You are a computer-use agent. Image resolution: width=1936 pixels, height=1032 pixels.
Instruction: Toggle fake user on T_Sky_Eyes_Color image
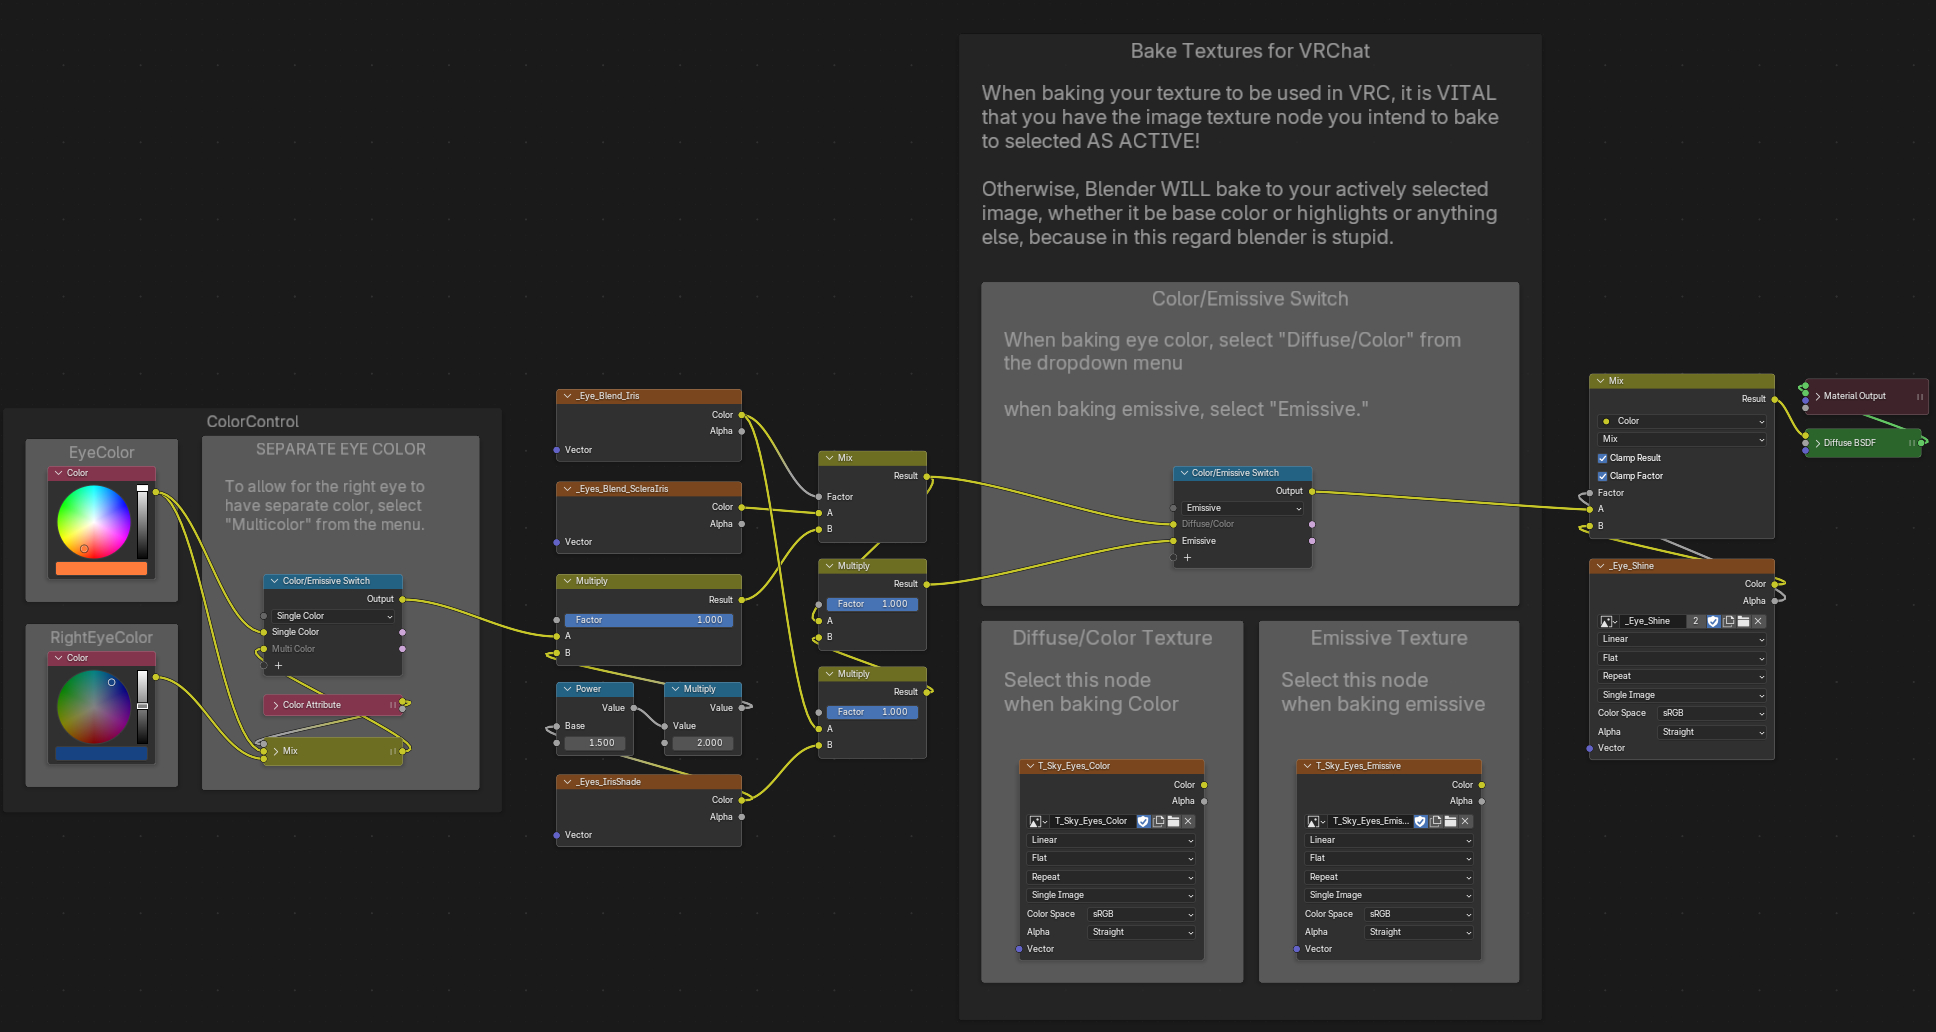pos(1143,821)
